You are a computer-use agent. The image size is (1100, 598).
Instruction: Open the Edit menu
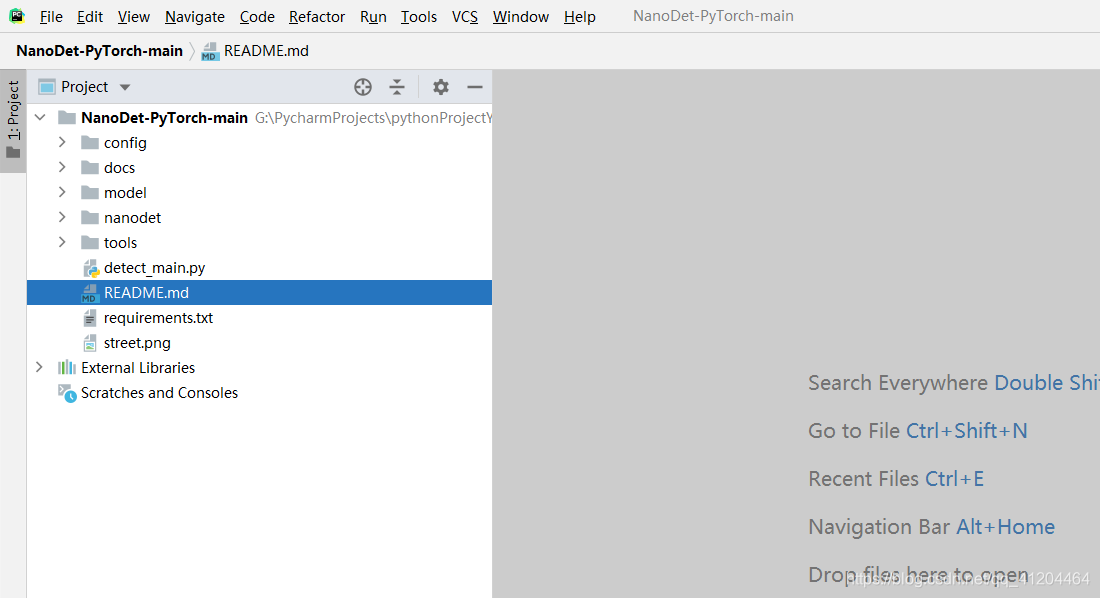click(90, 17)
